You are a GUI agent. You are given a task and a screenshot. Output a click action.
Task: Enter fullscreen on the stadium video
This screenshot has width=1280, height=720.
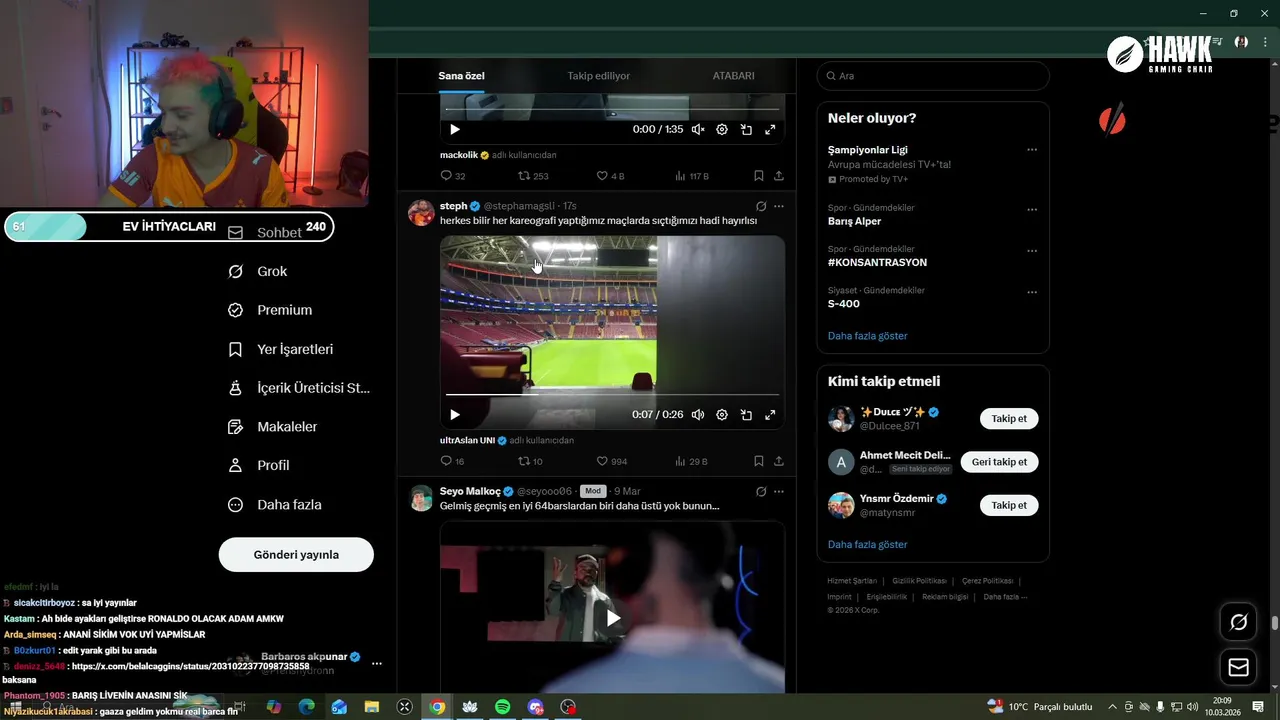pyautogui.click(x=770, y=414)
